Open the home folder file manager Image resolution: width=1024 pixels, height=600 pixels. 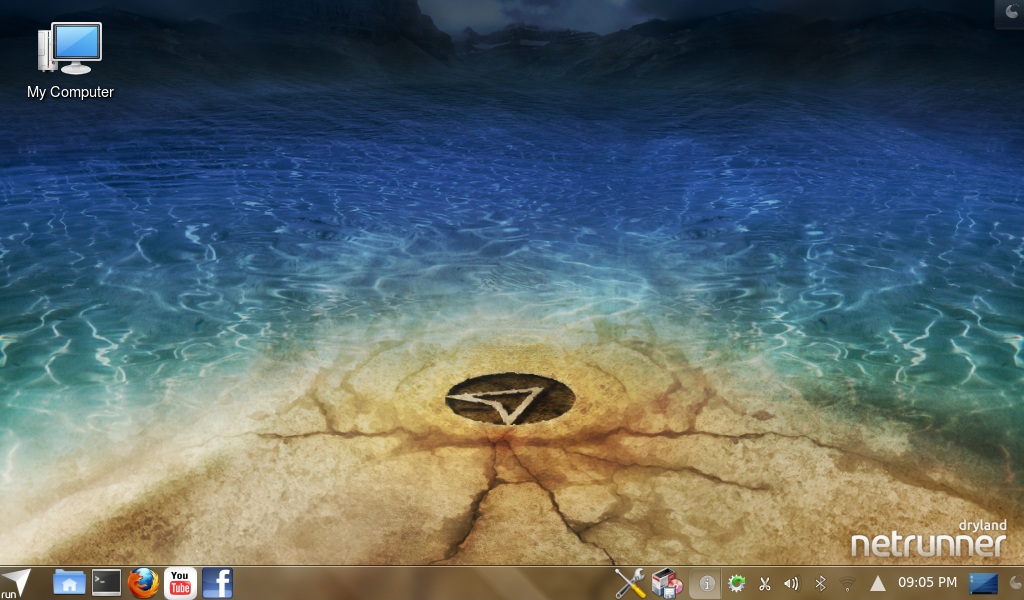pos(69,582)
